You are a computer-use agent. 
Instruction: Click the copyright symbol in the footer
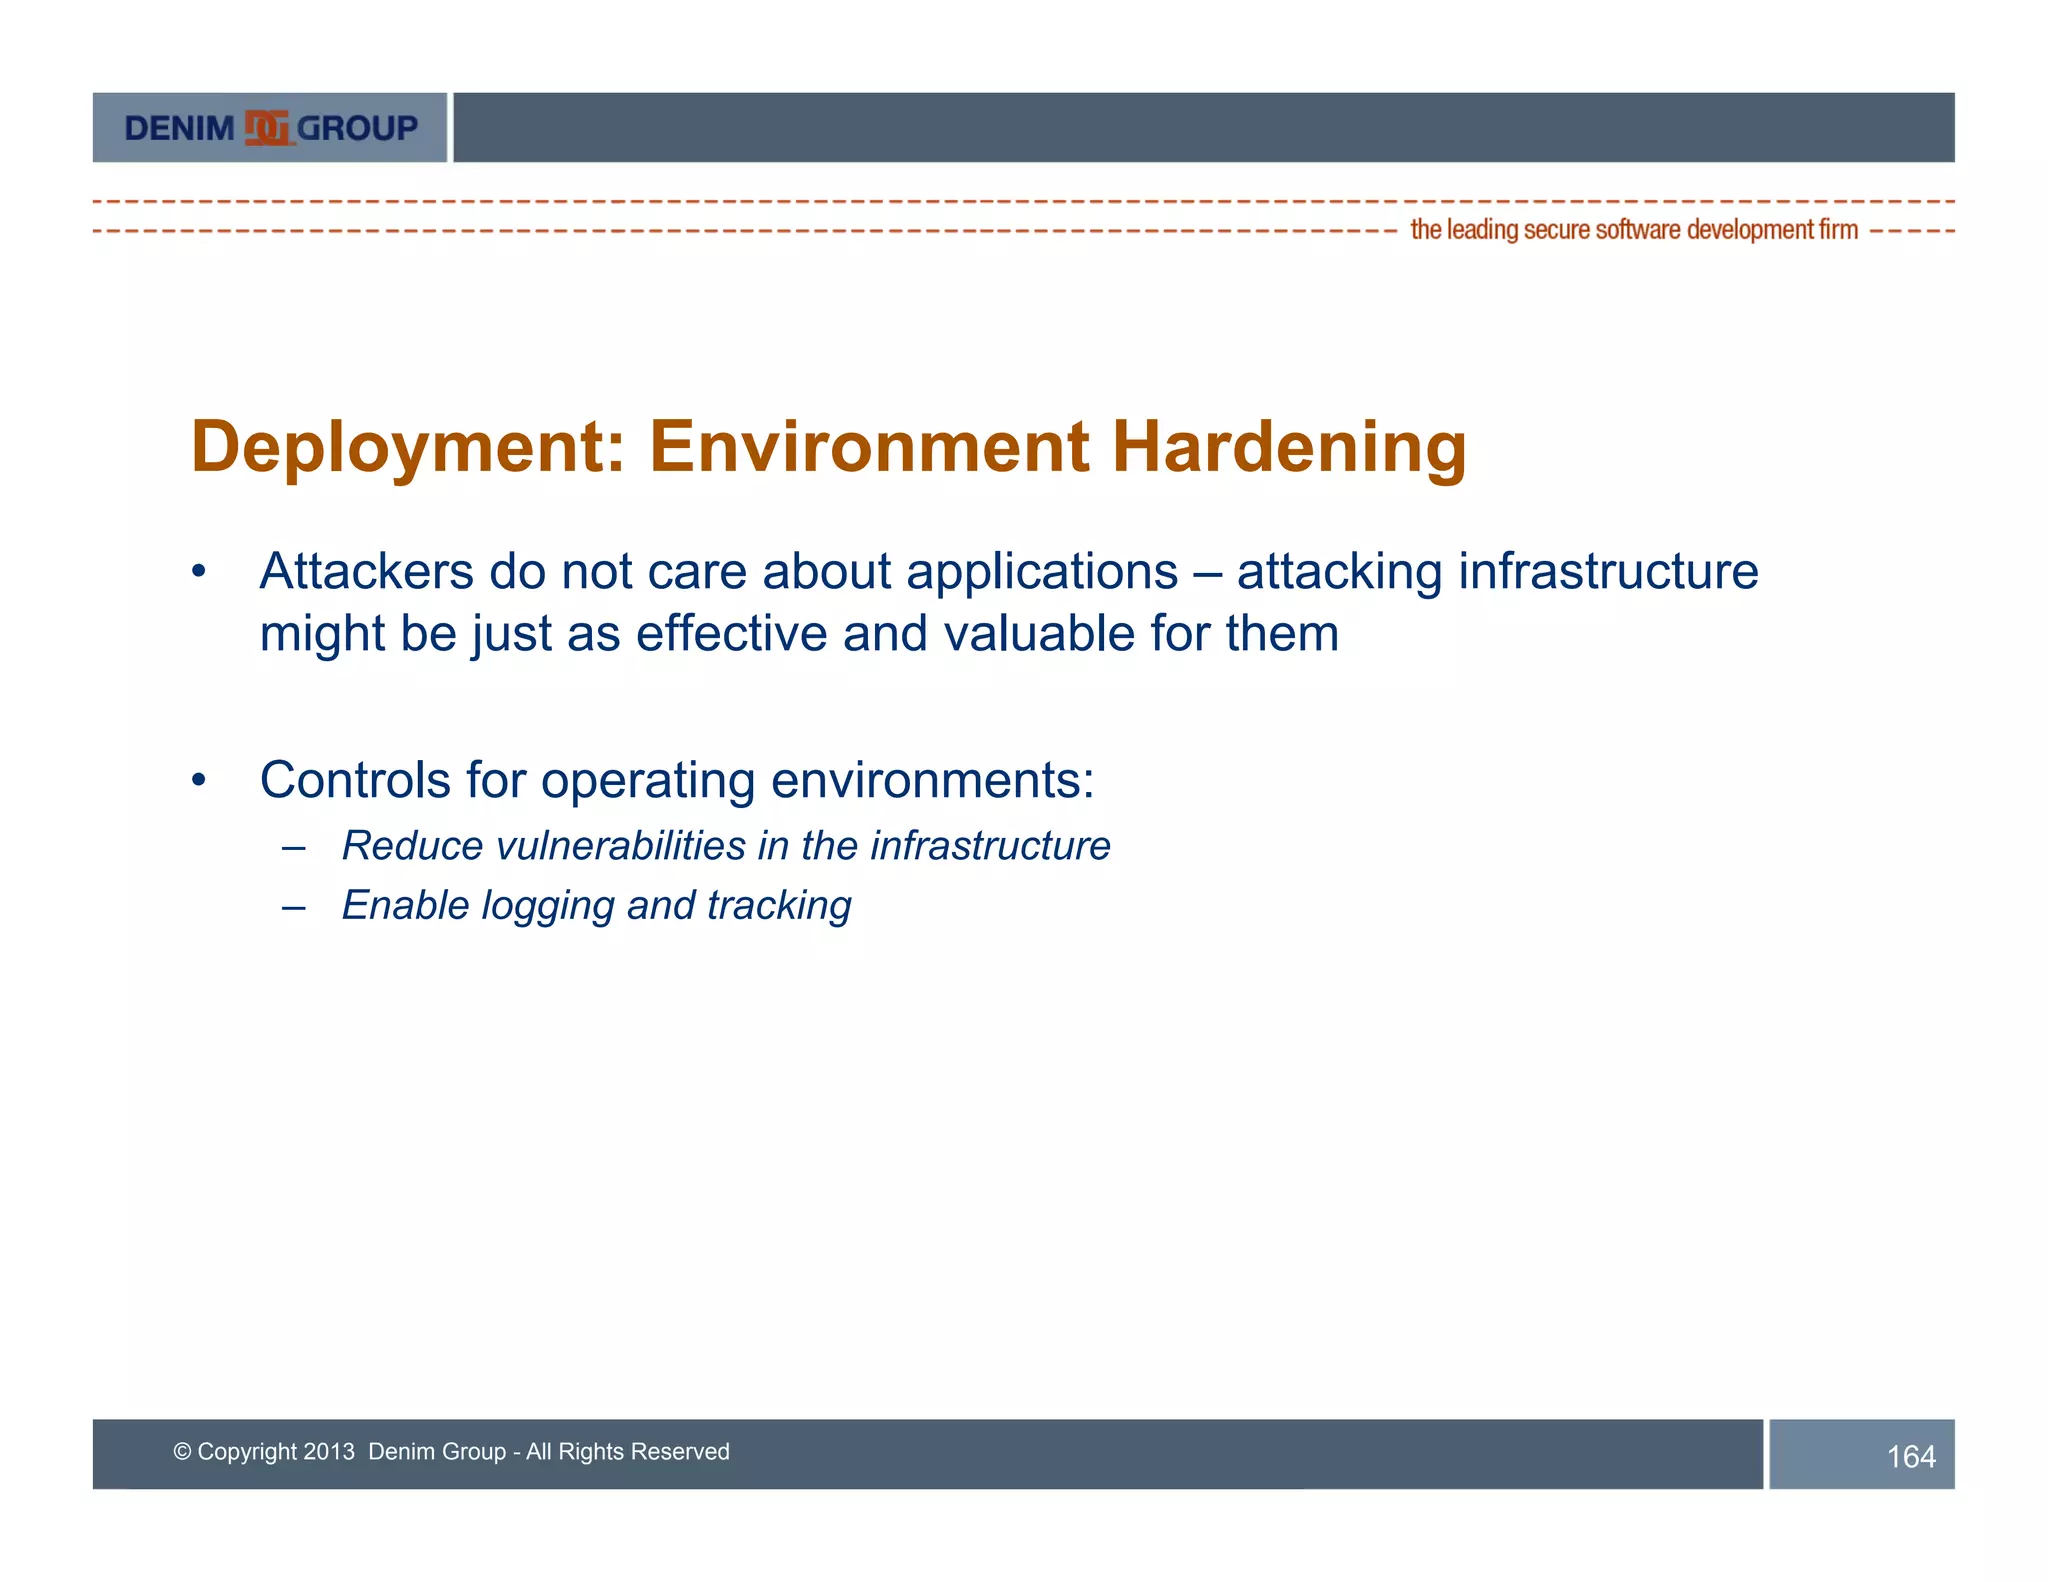coord(182,1452)
